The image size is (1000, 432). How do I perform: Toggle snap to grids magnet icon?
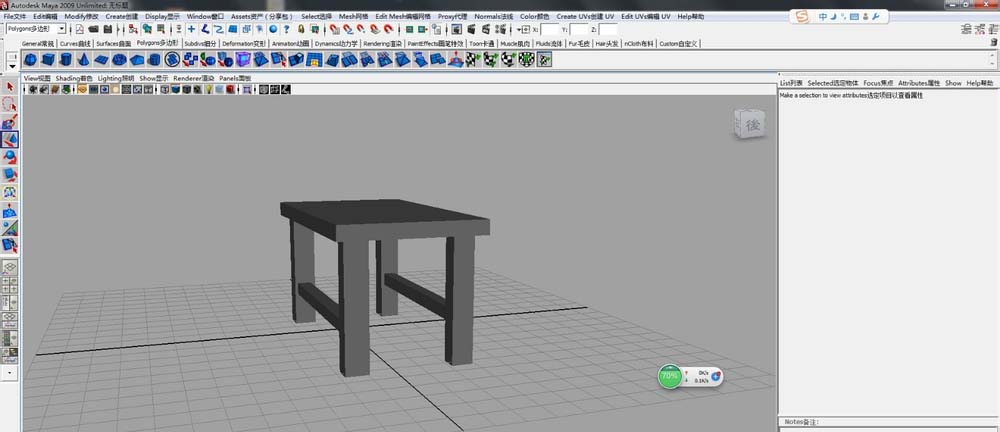(x=335, y=29)
